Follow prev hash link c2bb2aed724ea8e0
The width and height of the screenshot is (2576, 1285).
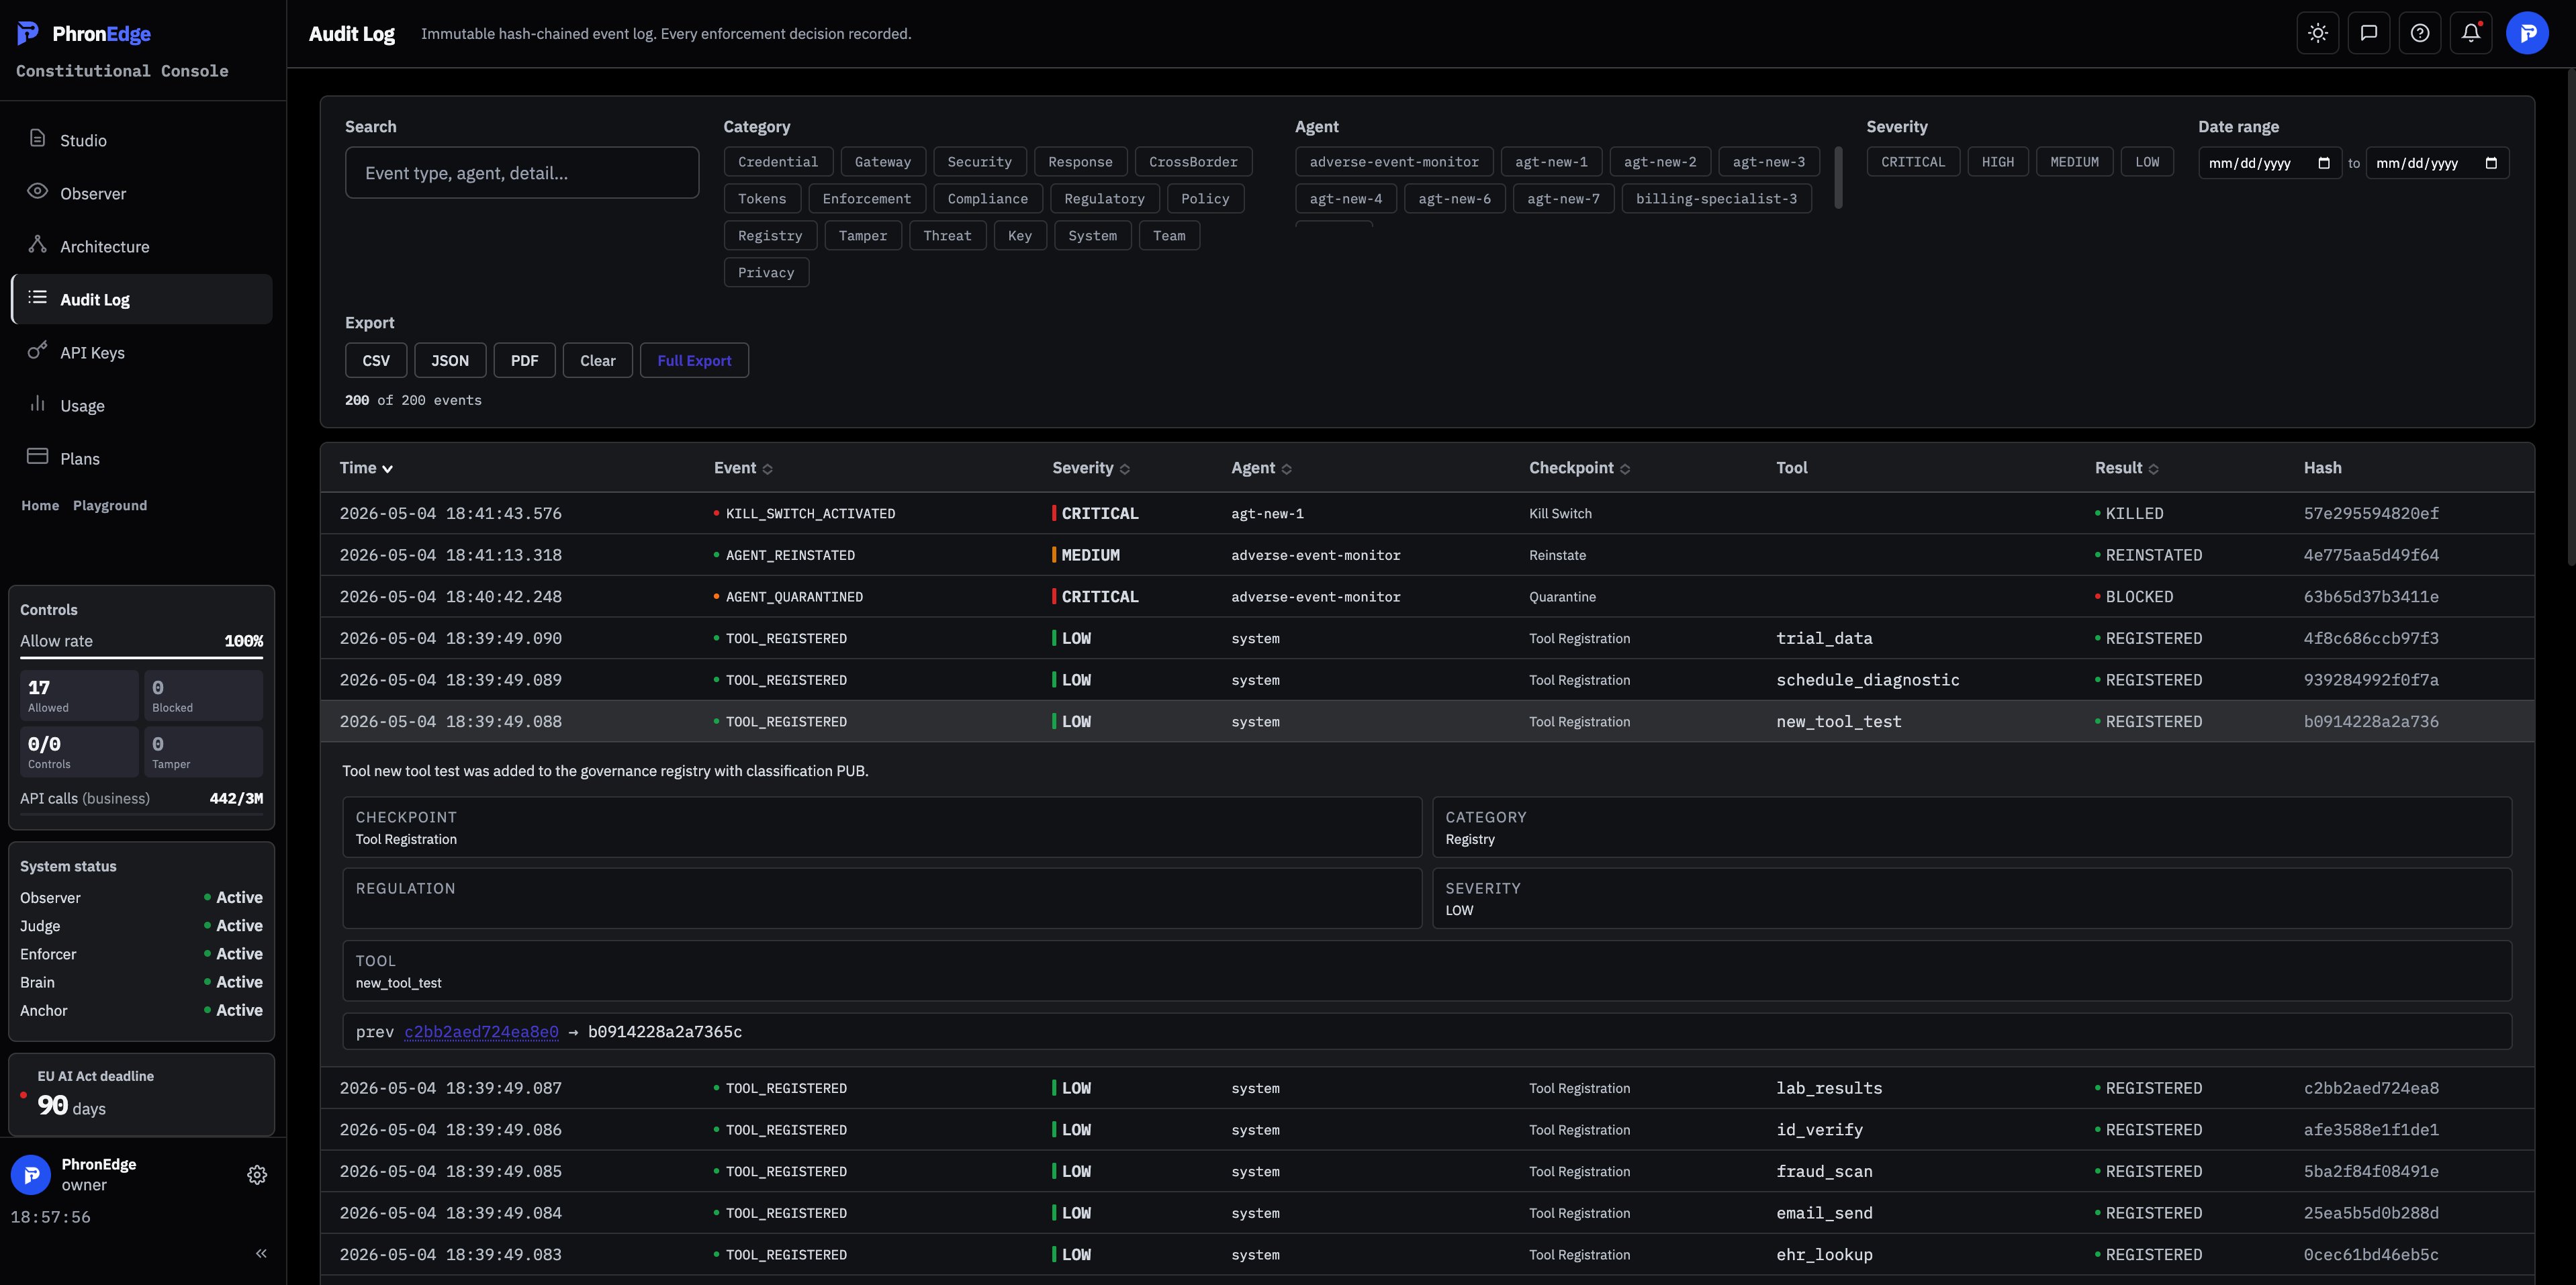click(481, 1031)
